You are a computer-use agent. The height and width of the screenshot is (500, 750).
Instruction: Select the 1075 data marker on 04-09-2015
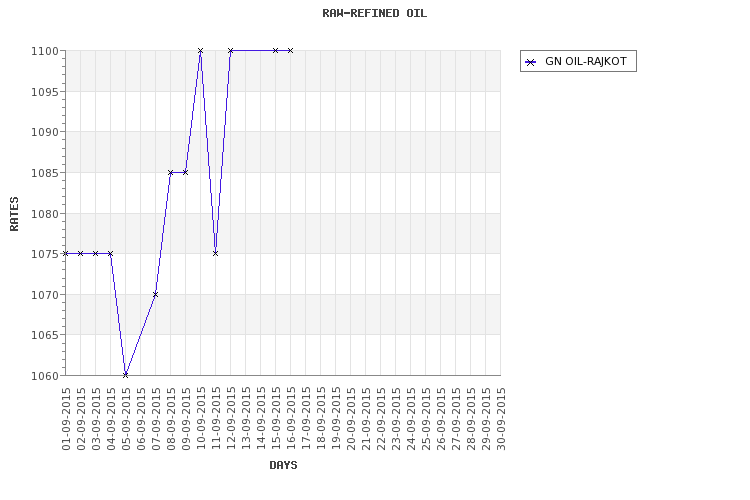[110, 253]
